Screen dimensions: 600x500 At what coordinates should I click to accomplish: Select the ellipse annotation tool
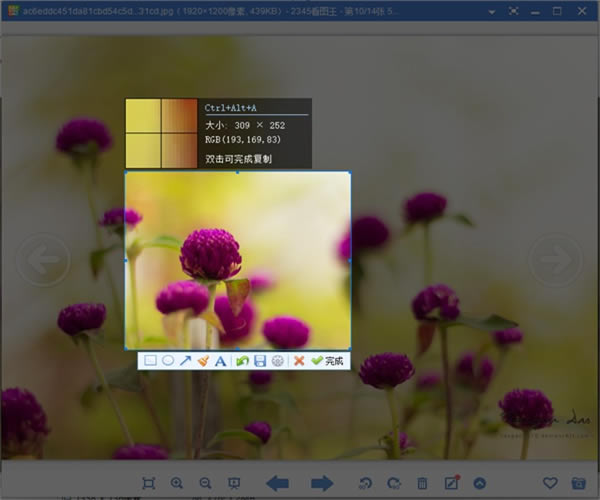167,360
